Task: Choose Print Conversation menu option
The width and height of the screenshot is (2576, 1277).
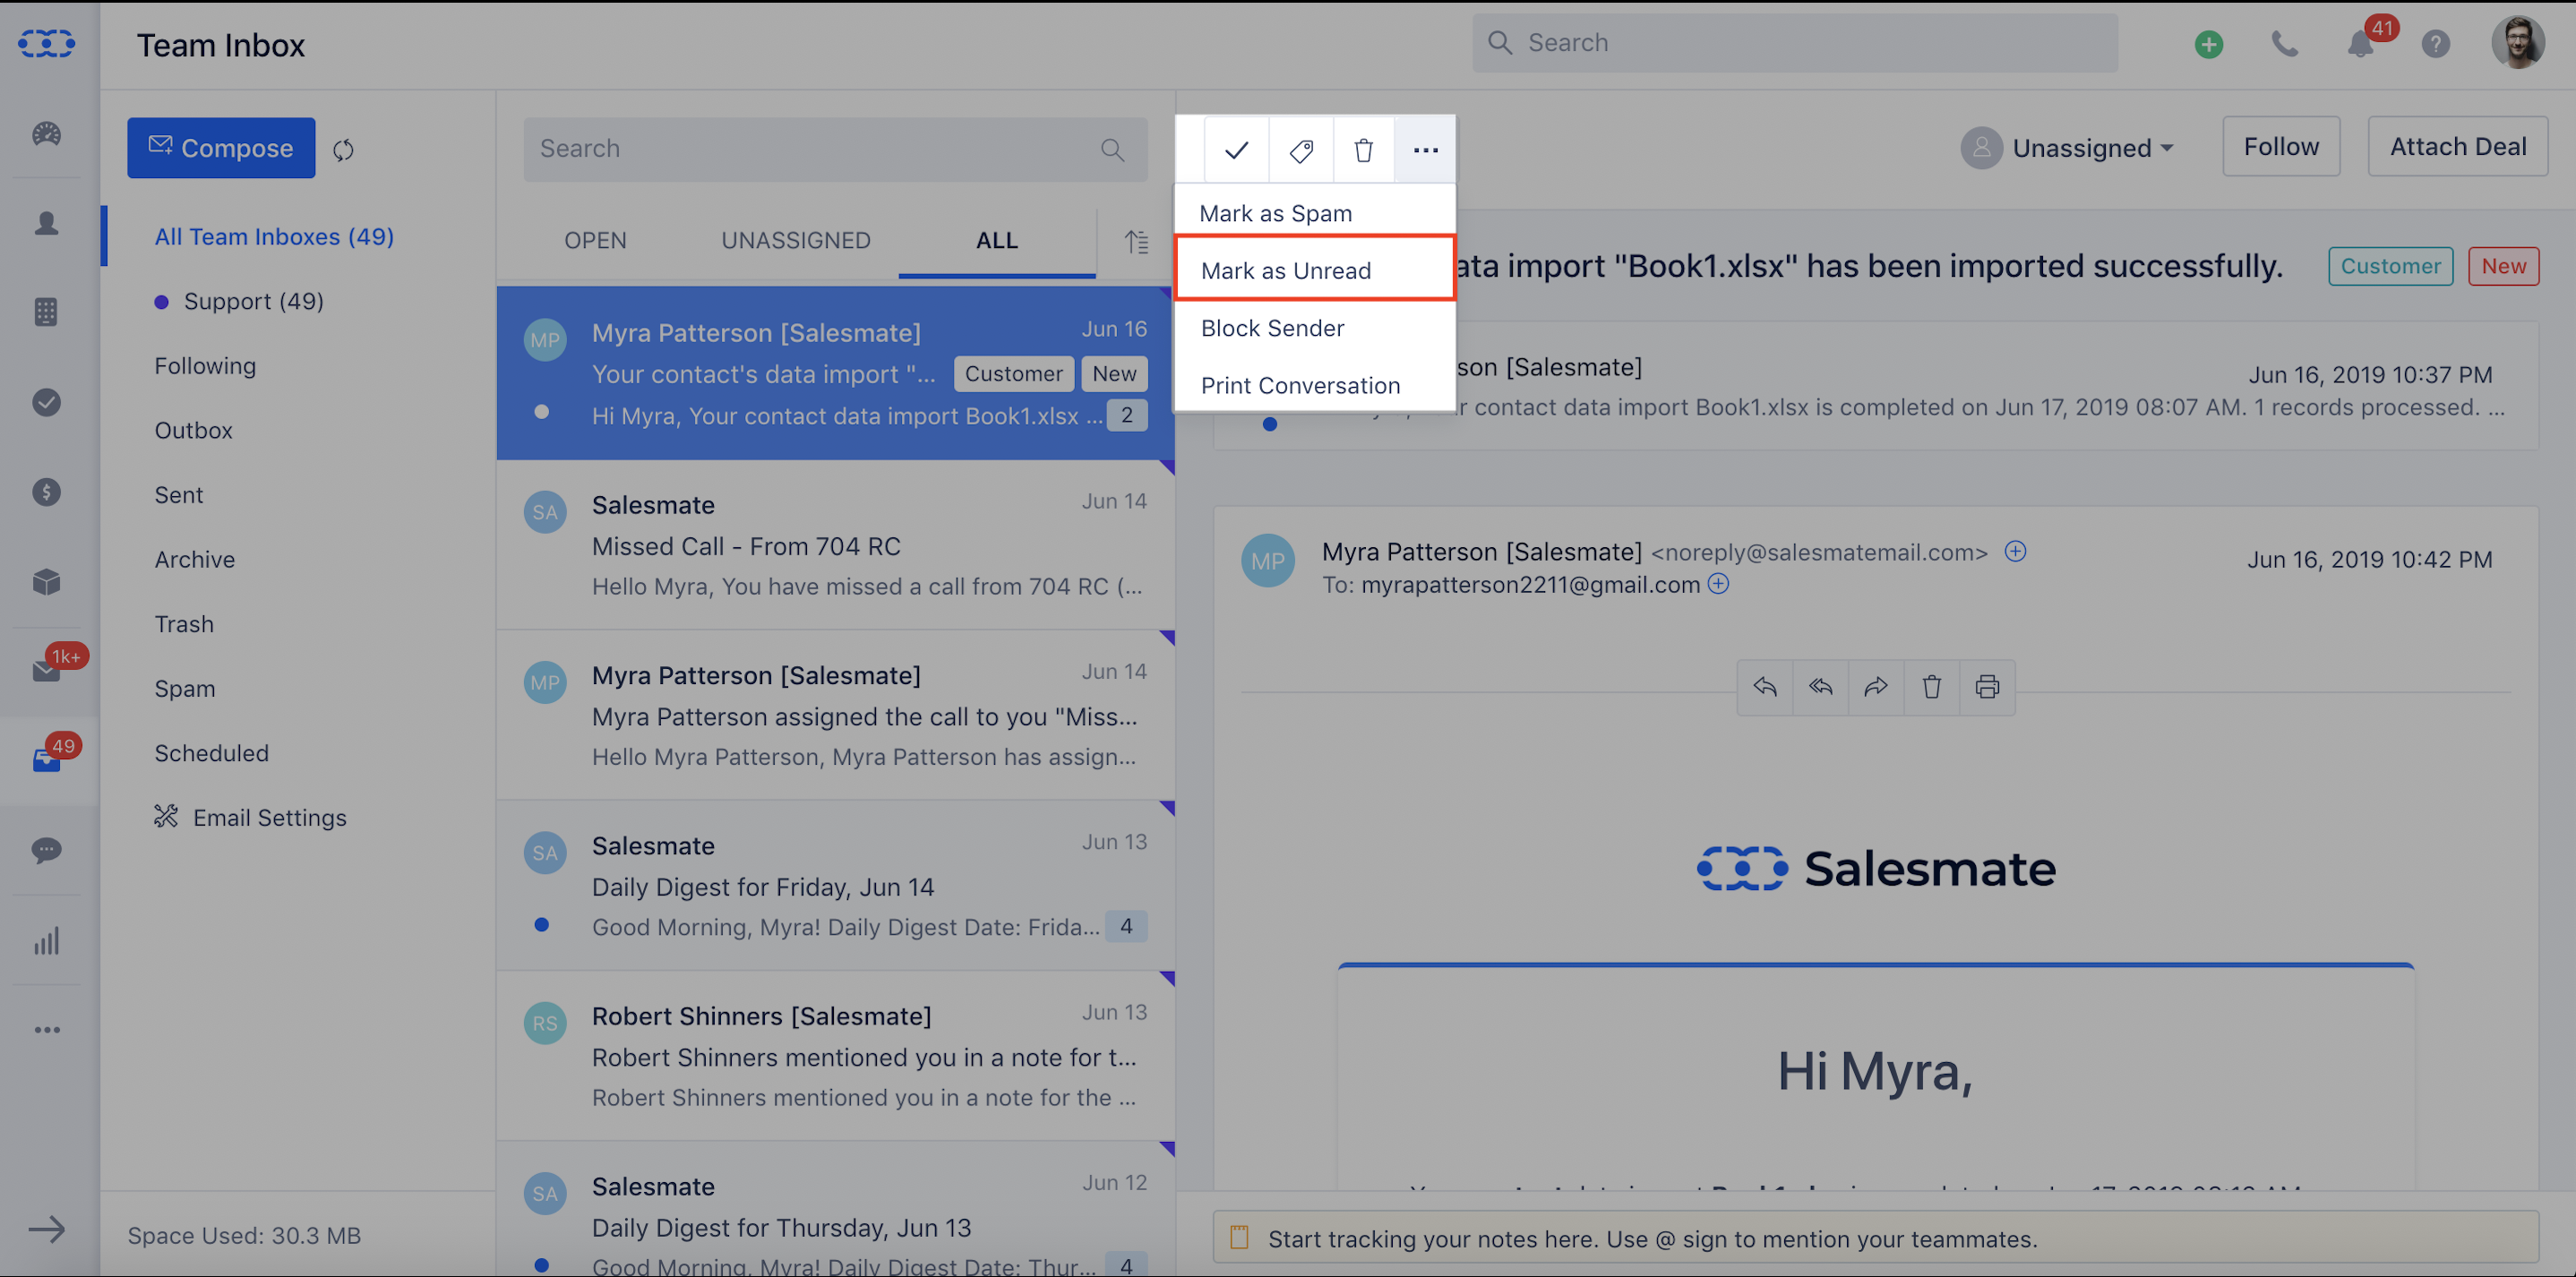Action: click(1315, 385)
